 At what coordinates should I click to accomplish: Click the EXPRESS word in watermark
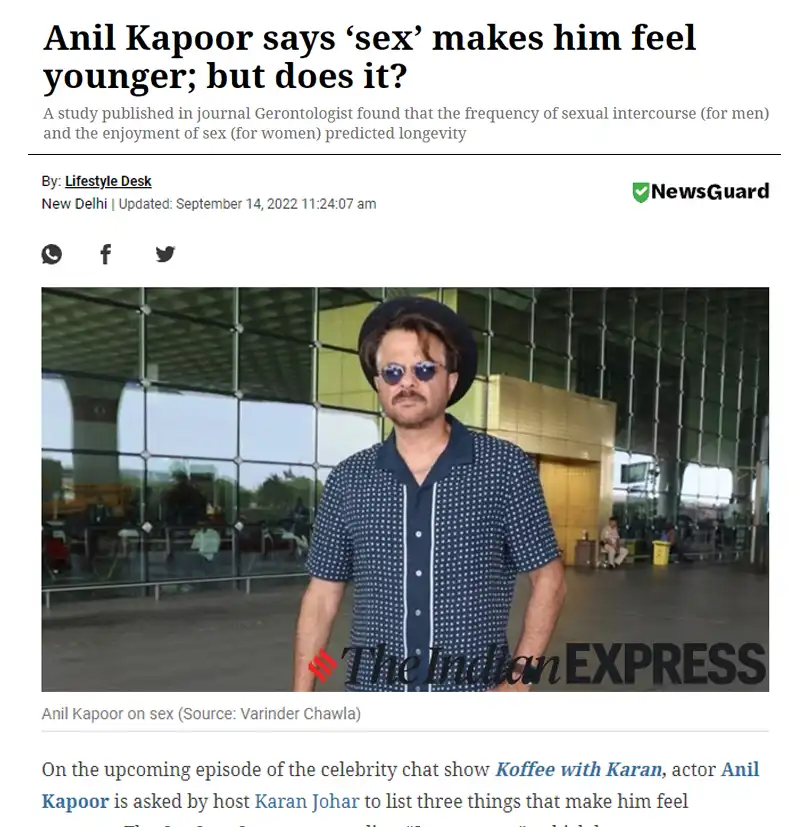click(x=666, y=664)
